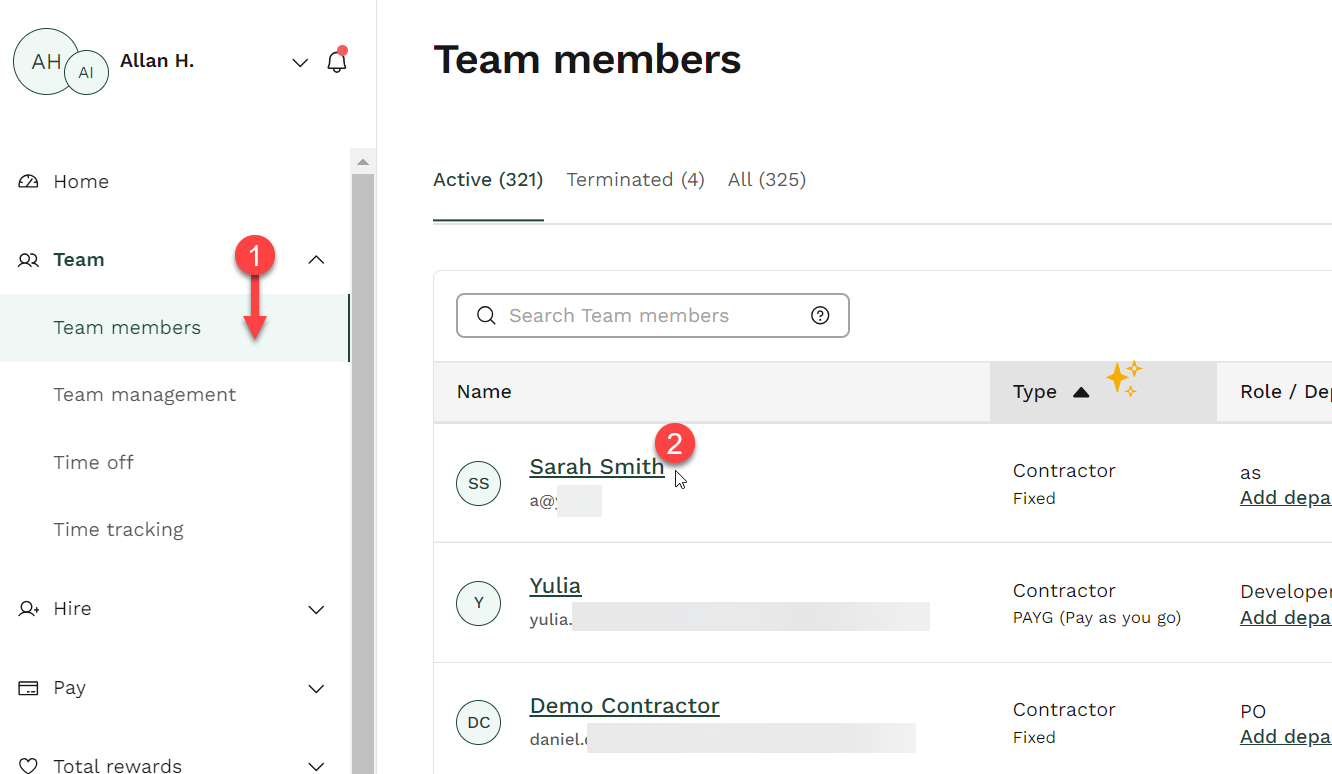
Task: Switch to the Terminated tab
Action: pos(635,179)
